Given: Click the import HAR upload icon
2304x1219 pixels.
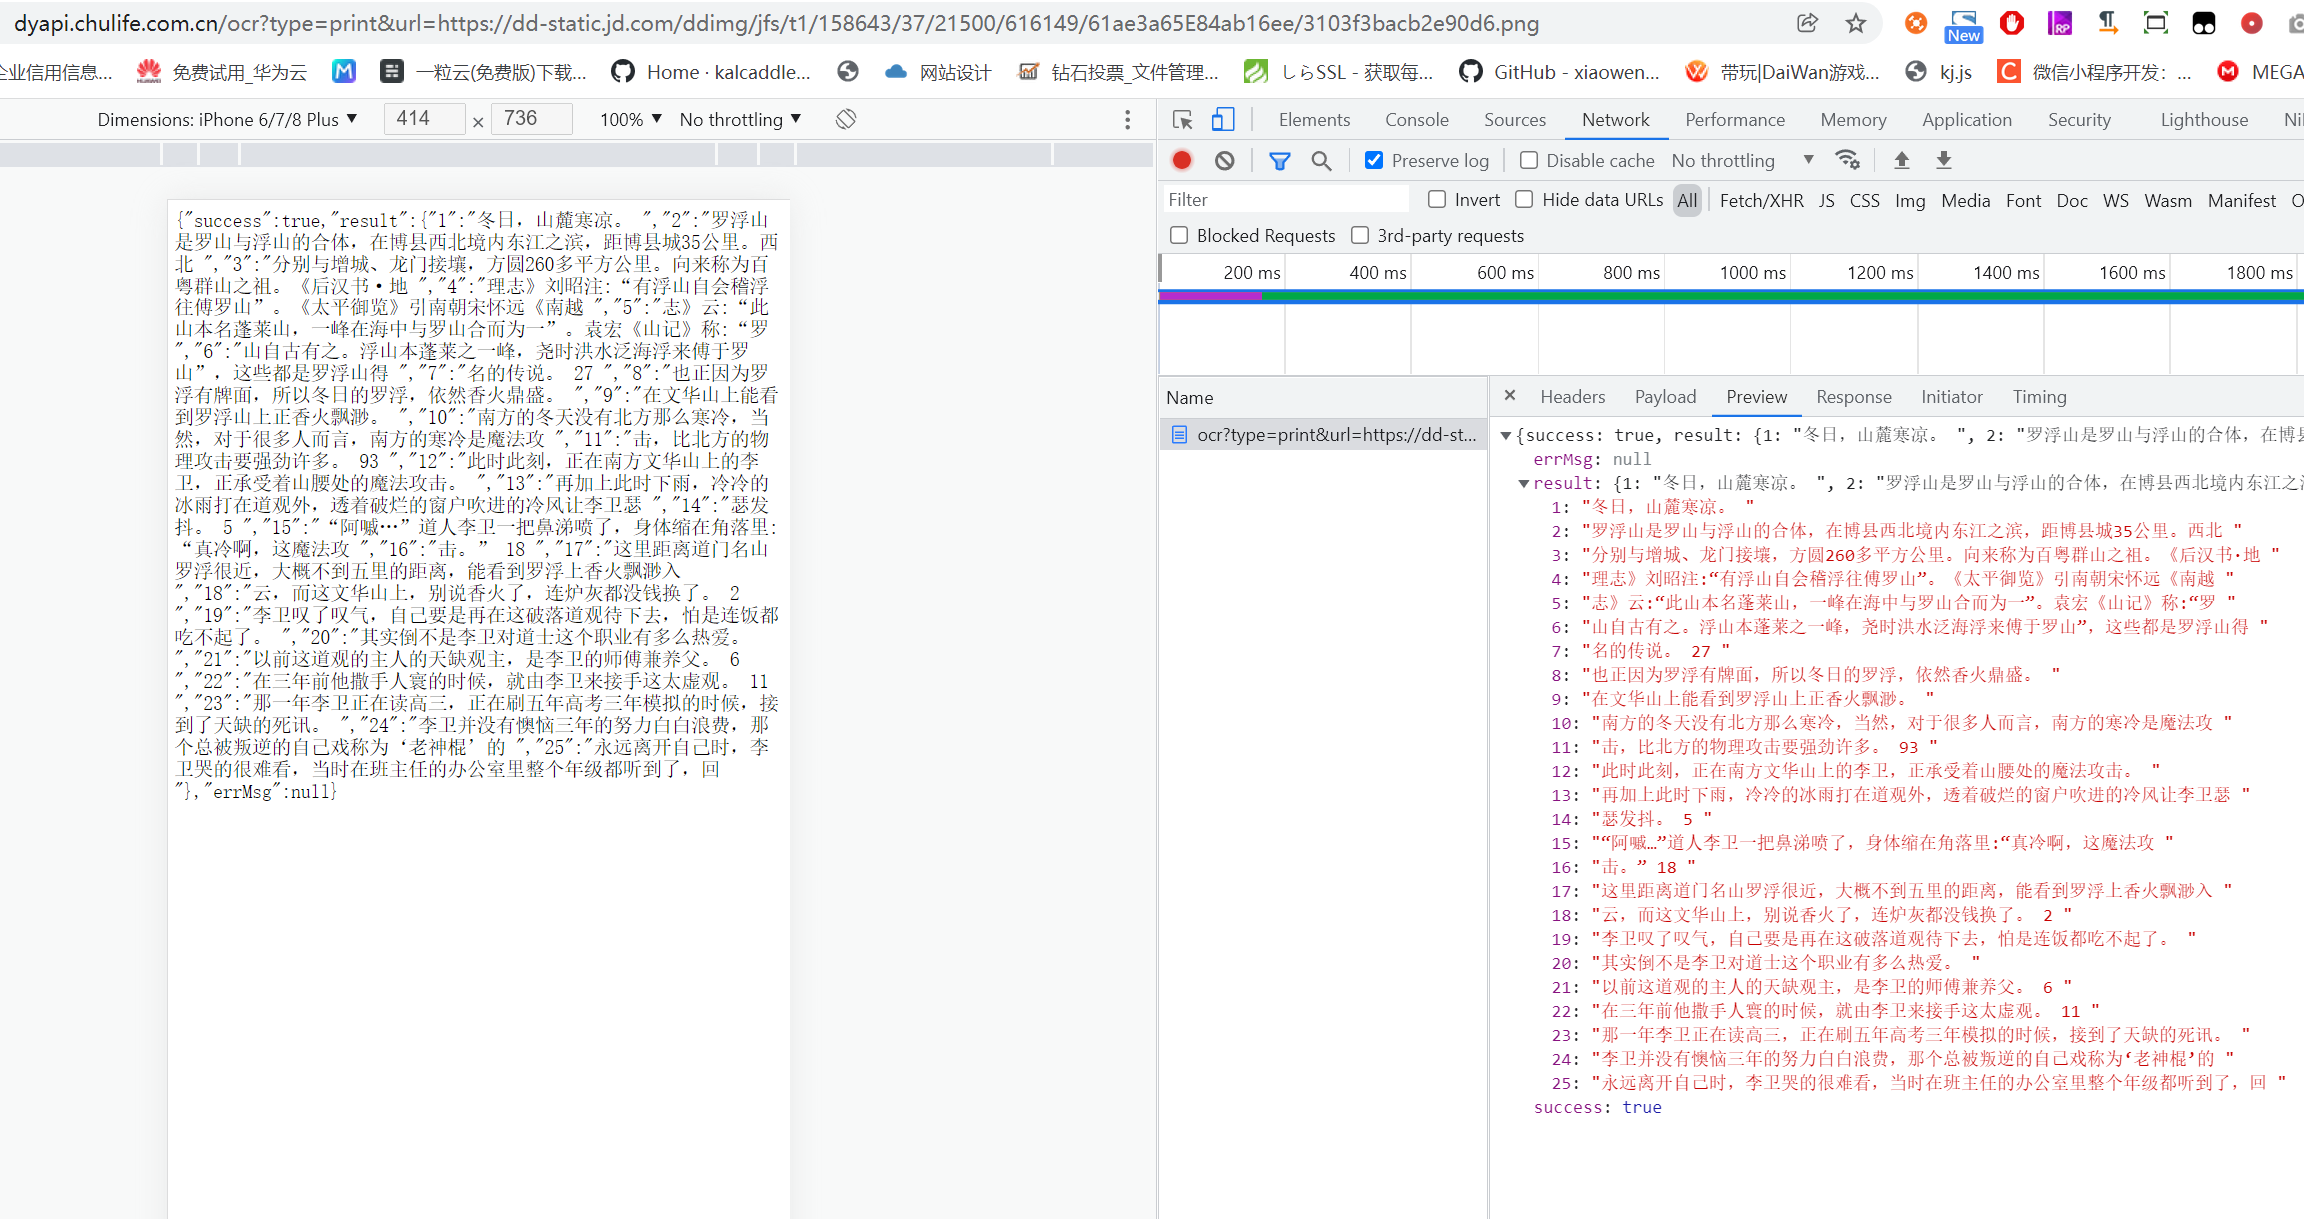Looking at the screenshot, I should [1902, 160].
